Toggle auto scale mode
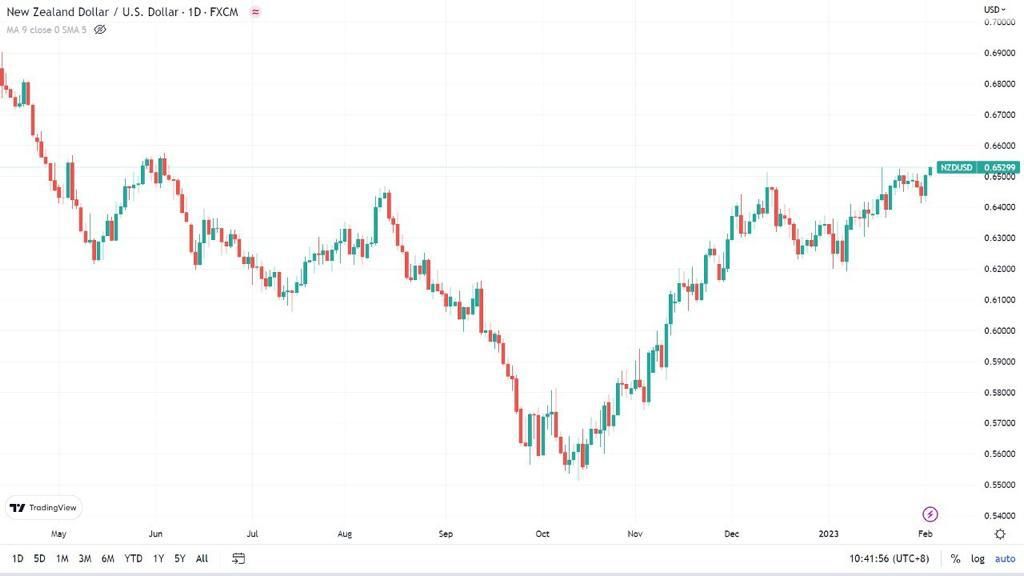 click(1005, 558)
